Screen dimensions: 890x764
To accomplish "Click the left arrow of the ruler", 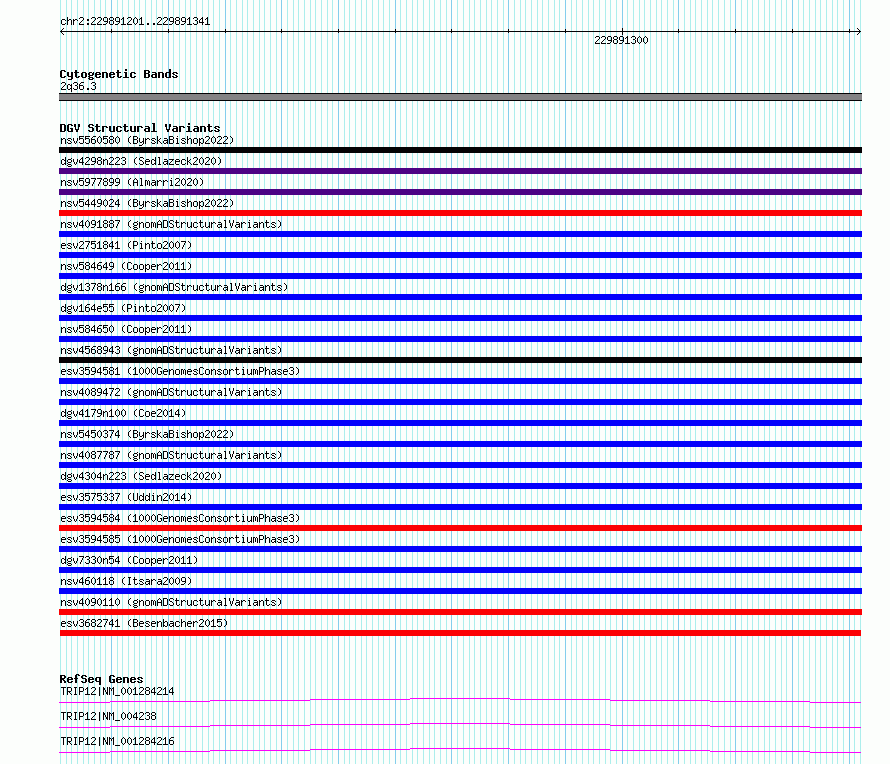I will coord(62,32).
